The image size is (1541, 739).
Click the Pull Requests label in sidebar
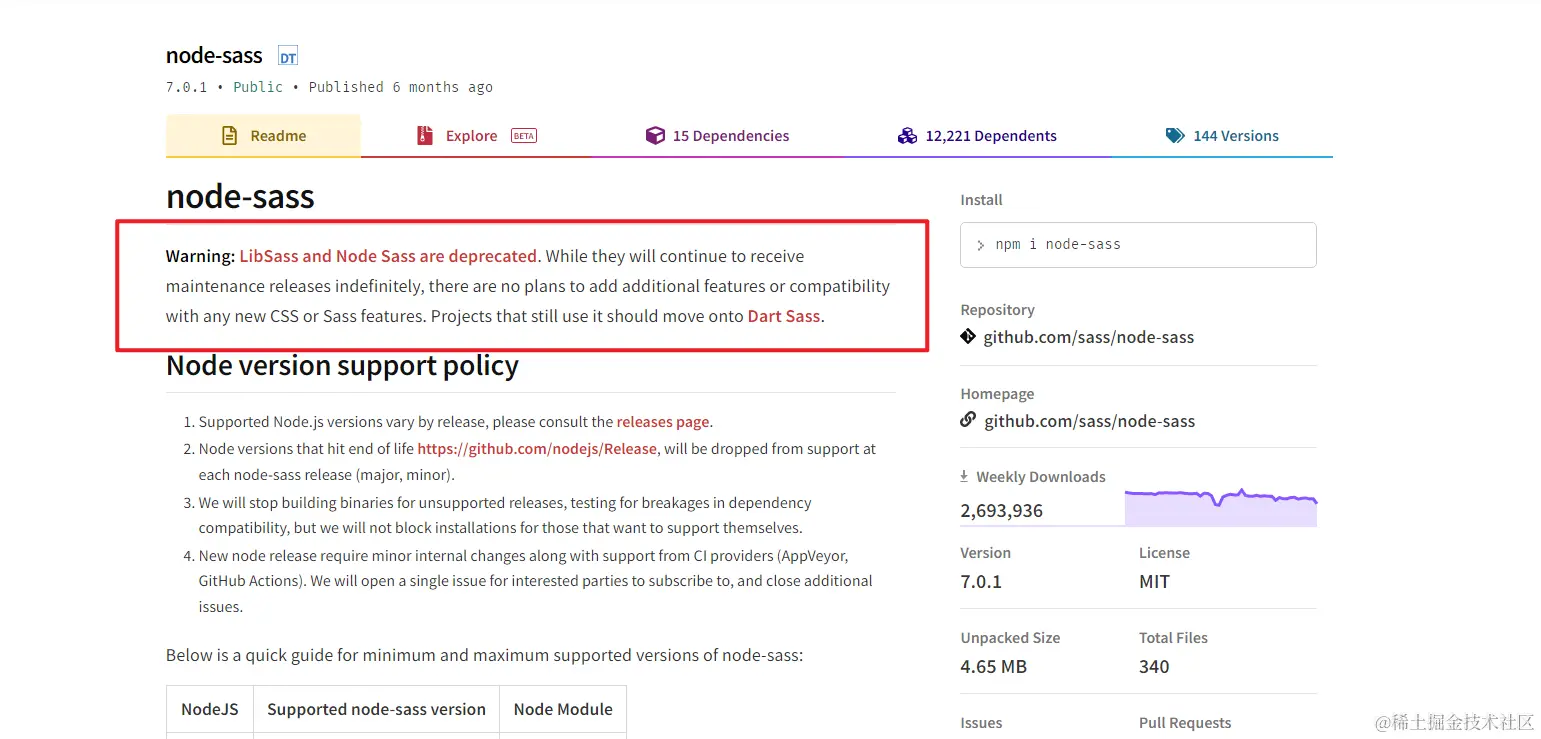click(1185, 723)
